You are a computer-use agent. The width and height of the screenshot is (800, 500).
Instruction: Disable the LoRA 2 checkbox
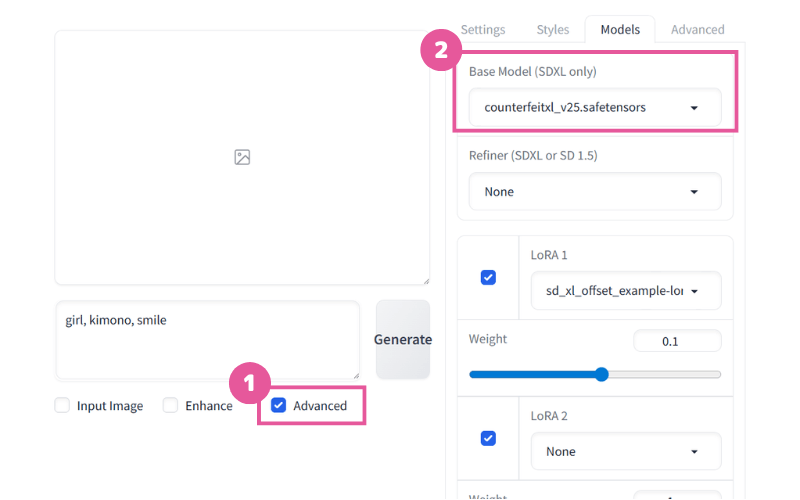488,438
